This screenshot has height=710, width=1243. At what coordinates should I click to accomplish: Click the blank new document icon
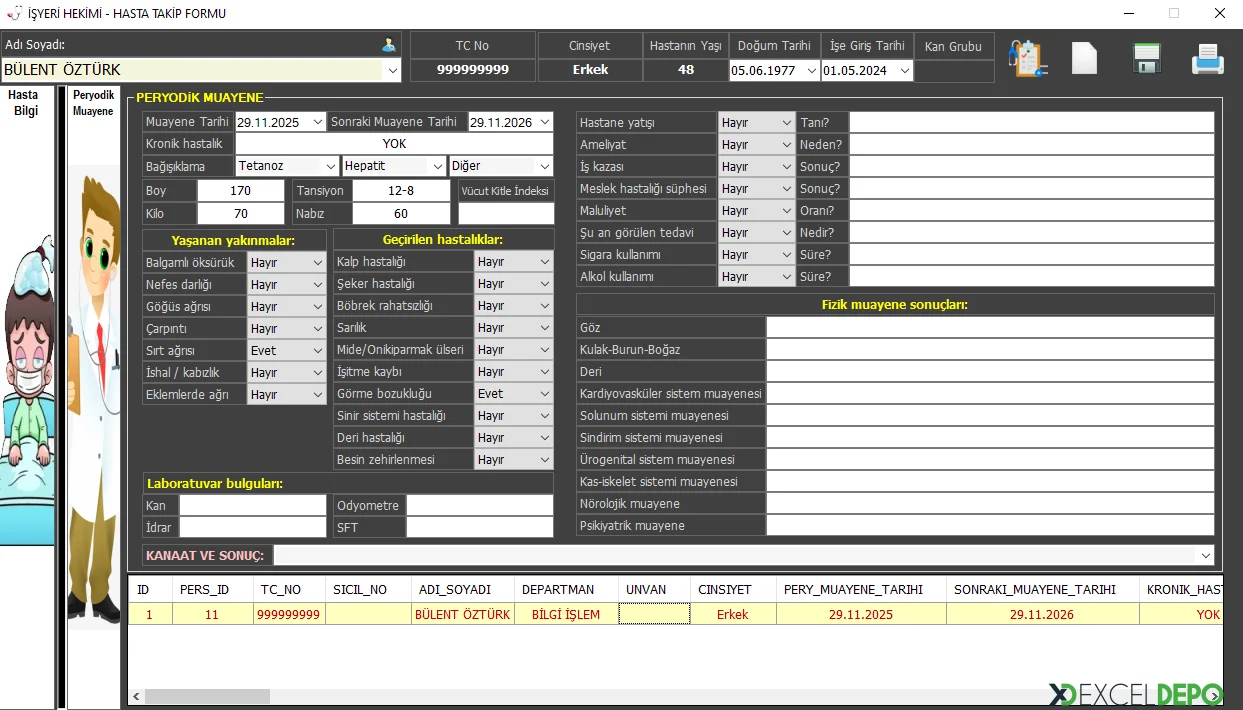point(1084,59)
